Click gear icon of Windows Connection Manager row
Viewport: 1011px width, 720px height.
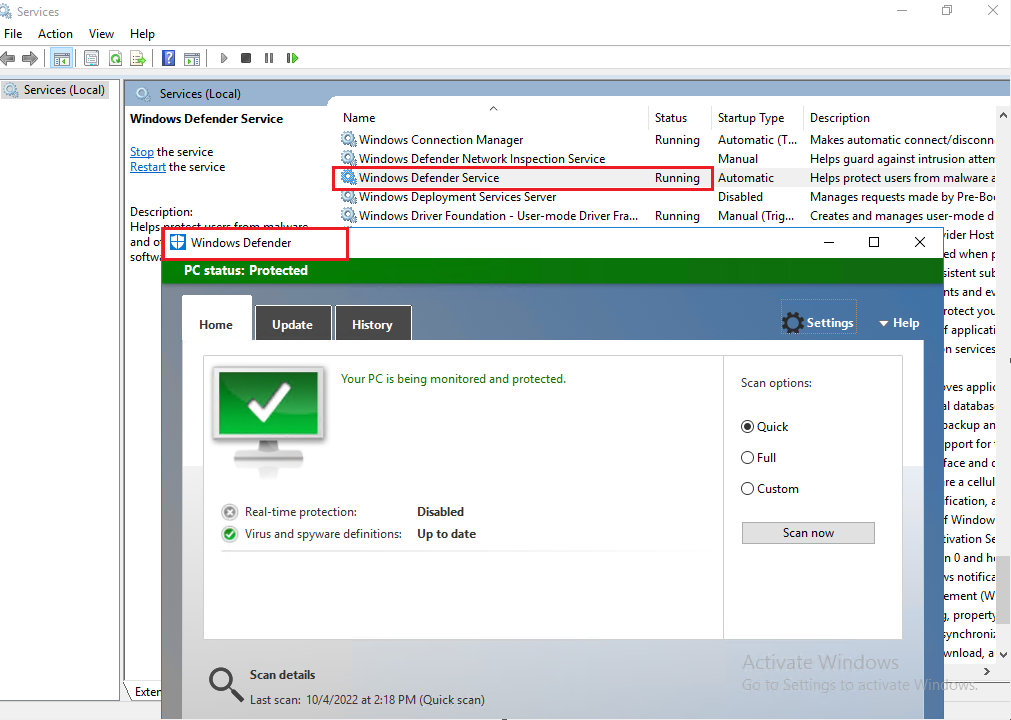pos(349,139)
